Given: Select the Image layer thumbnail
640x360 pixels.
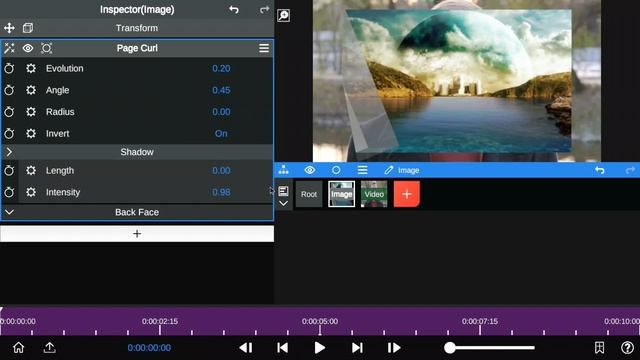Looking at the screenshot, I should click(x=342, y=194).
